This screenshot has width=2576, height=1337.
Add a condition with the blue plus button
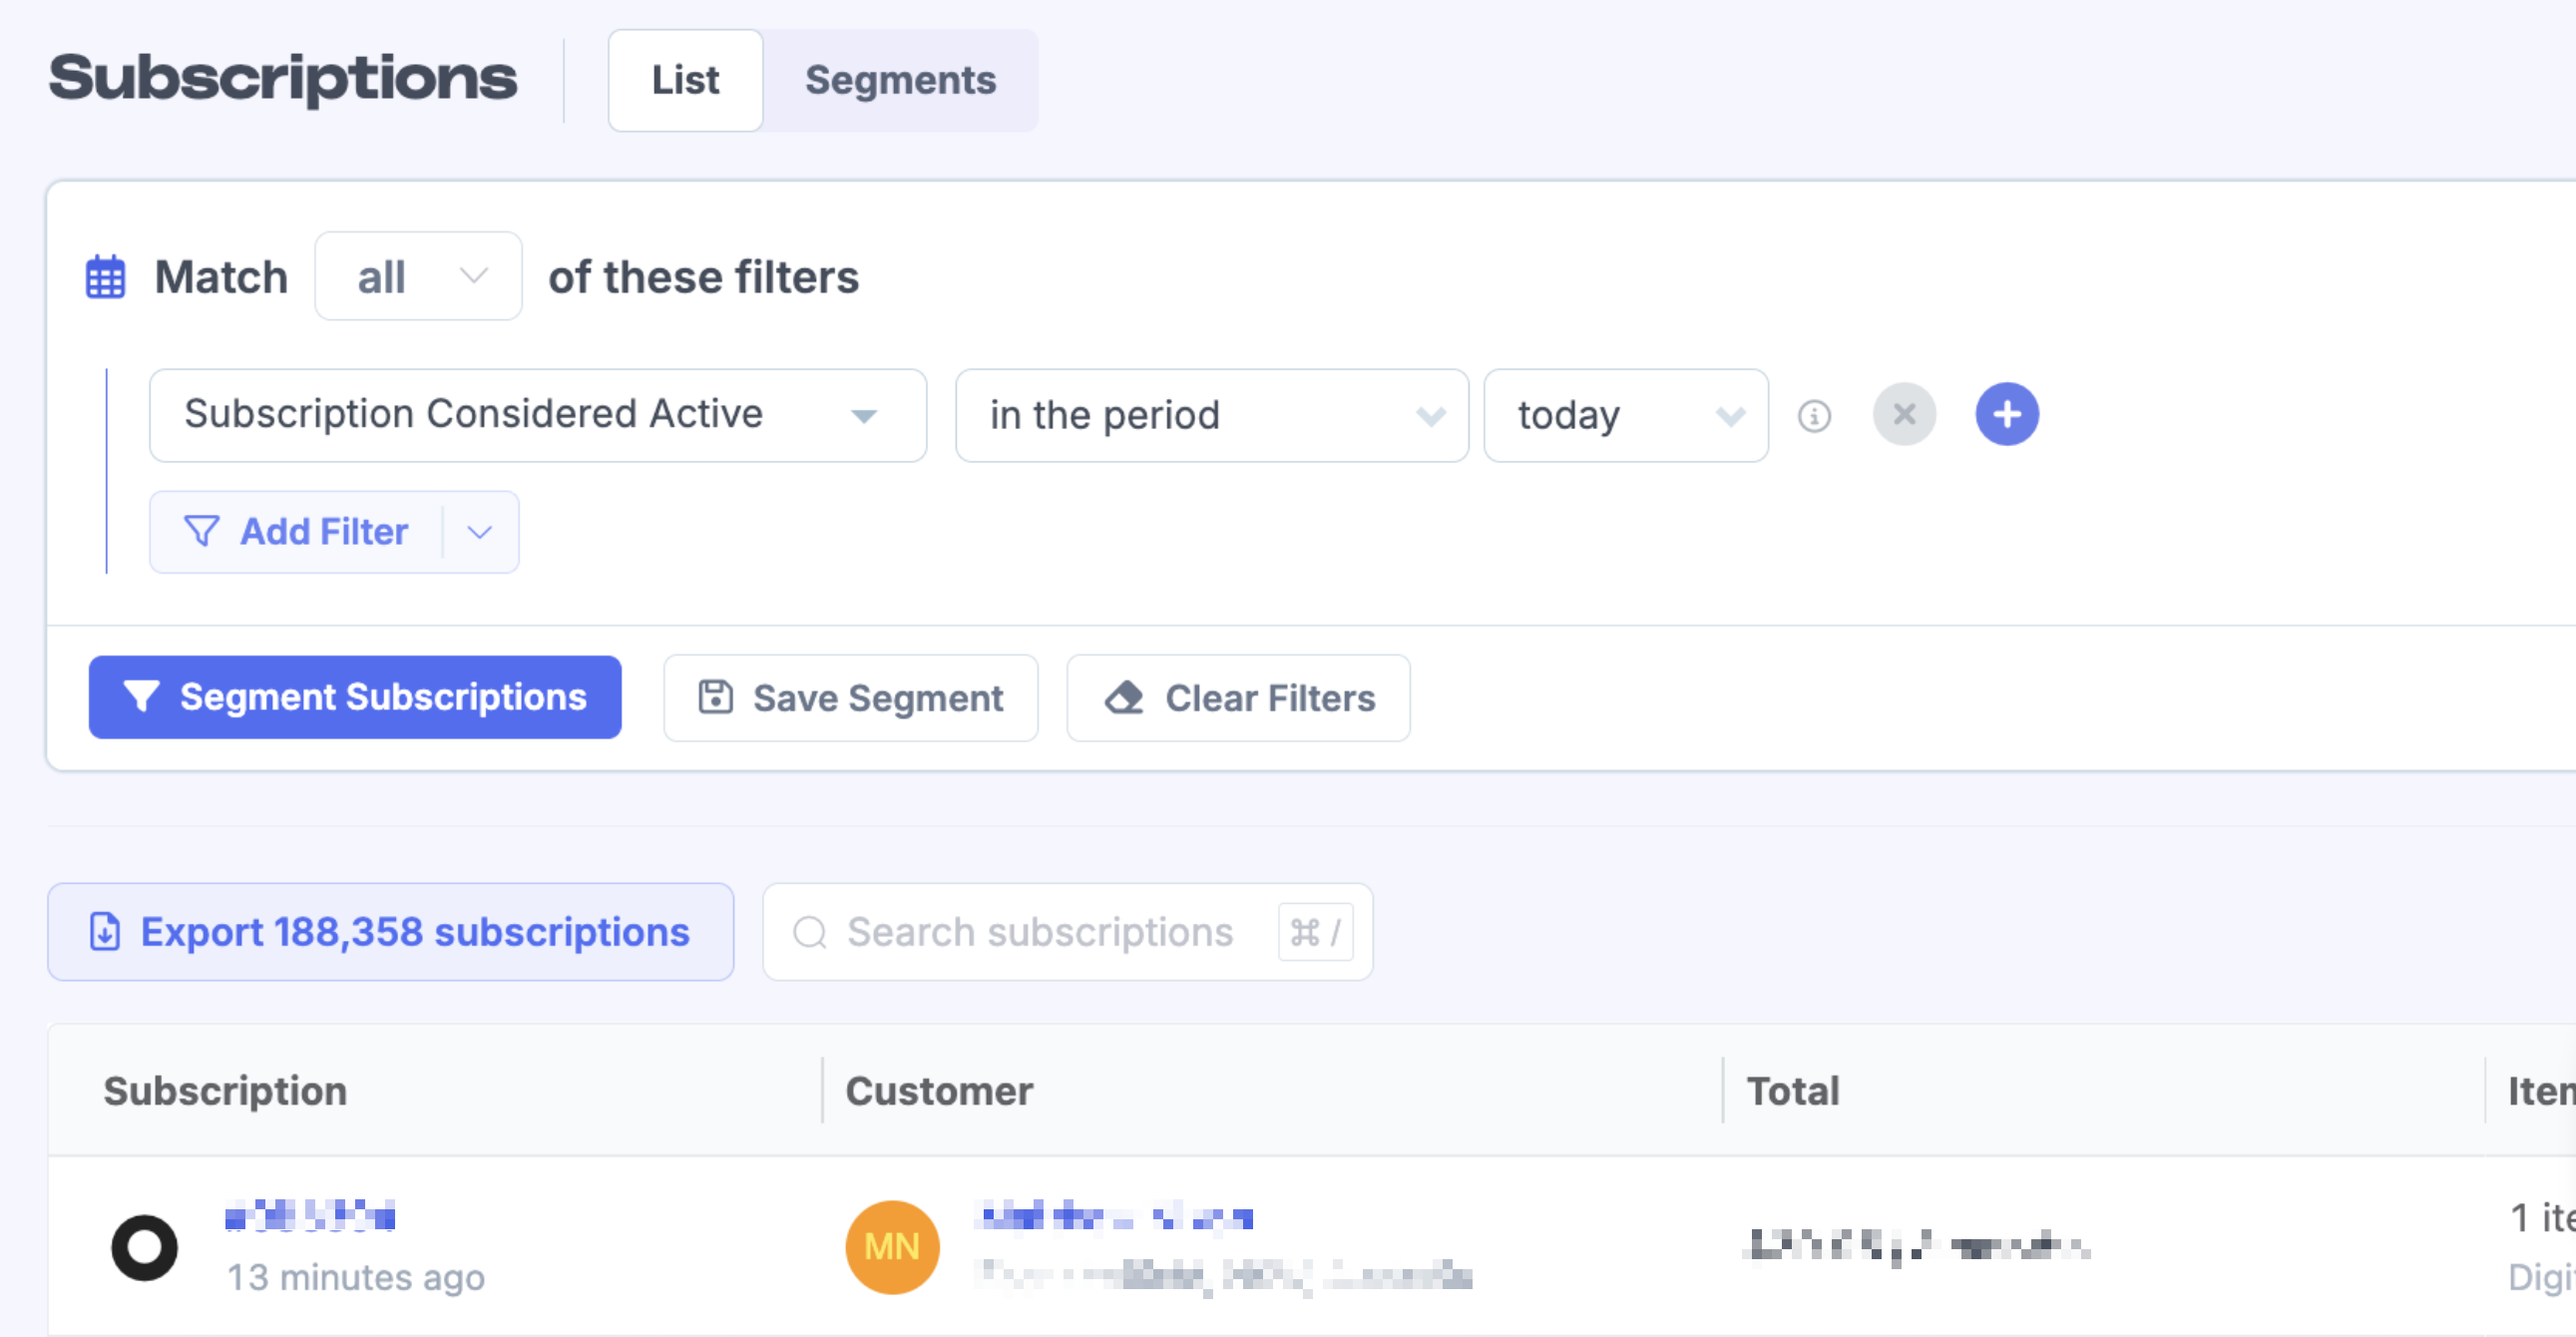pyautogui.click(x=2006, y=414)
